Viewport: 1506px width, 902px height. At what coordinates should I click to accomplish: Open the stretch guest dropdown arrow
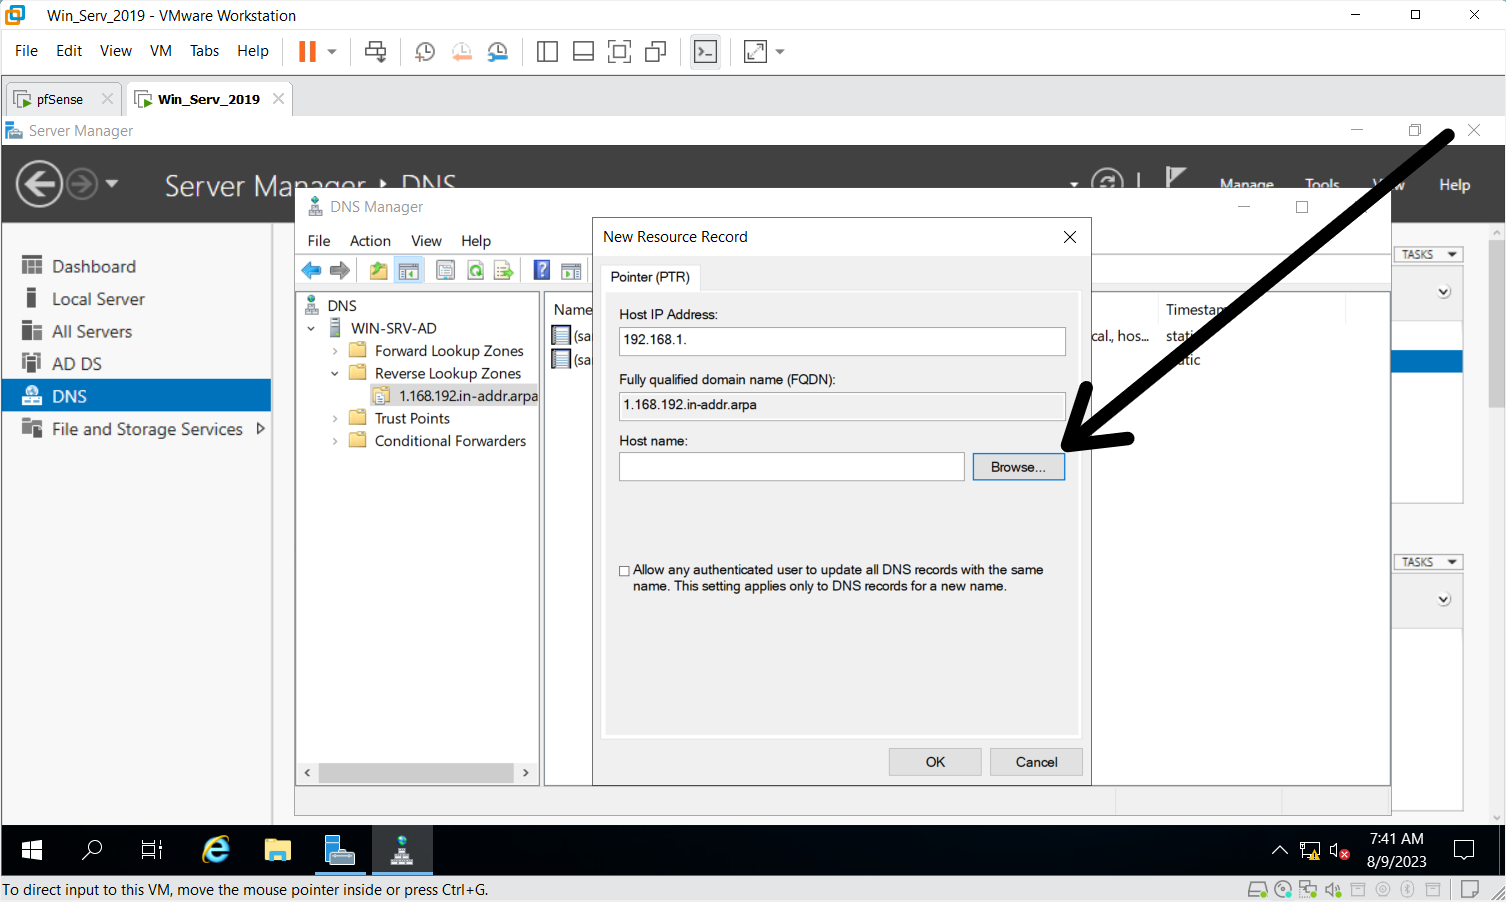point(780,51)
